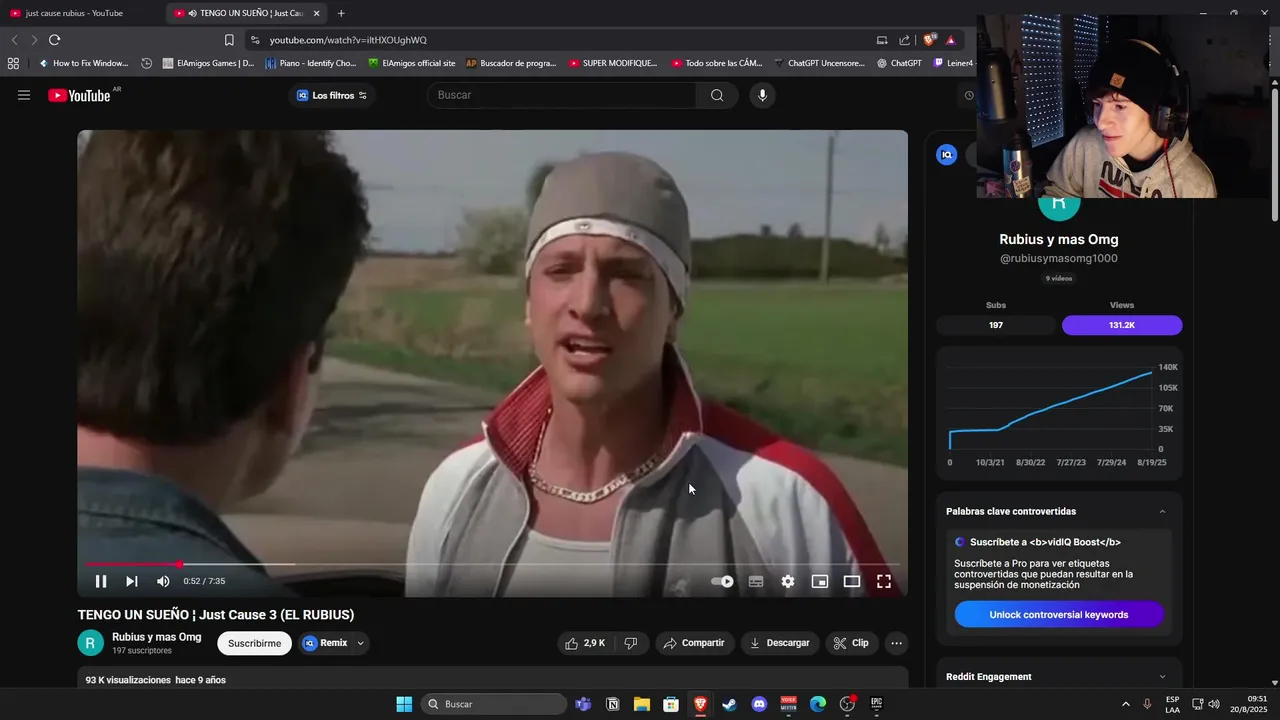The image size is (1280, 720).
Task: Click the YouTube search magnifier button
Action: coord(717,95)
